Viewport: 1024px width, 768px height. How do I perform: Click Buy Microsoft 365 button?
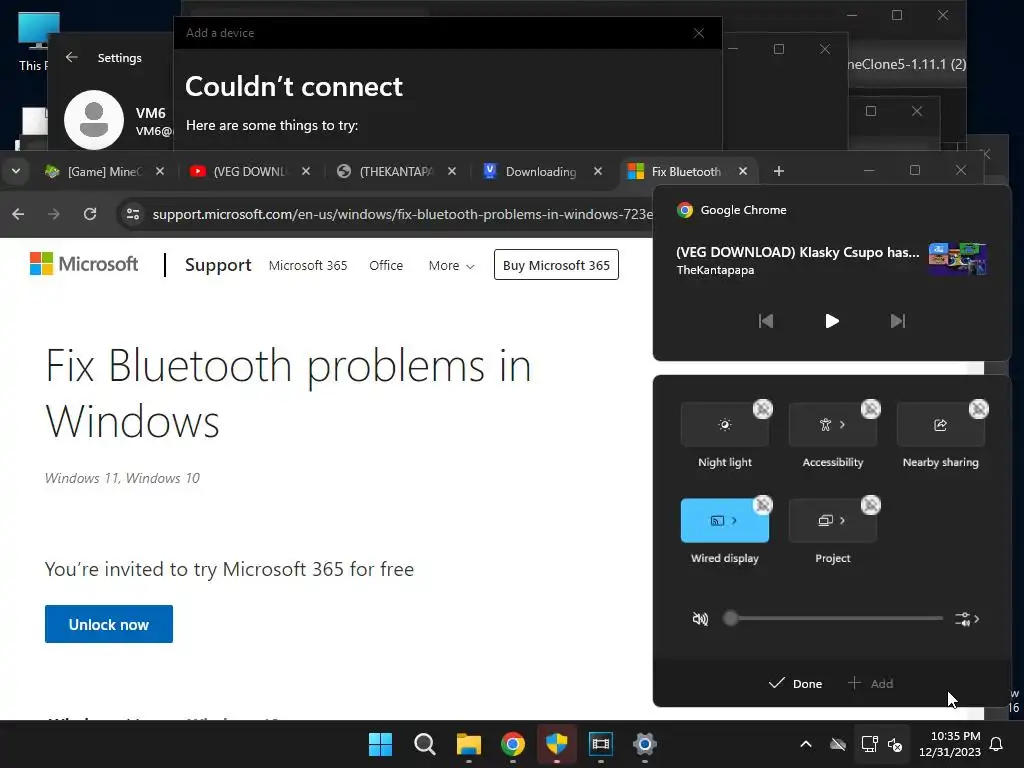click(556, 264)
